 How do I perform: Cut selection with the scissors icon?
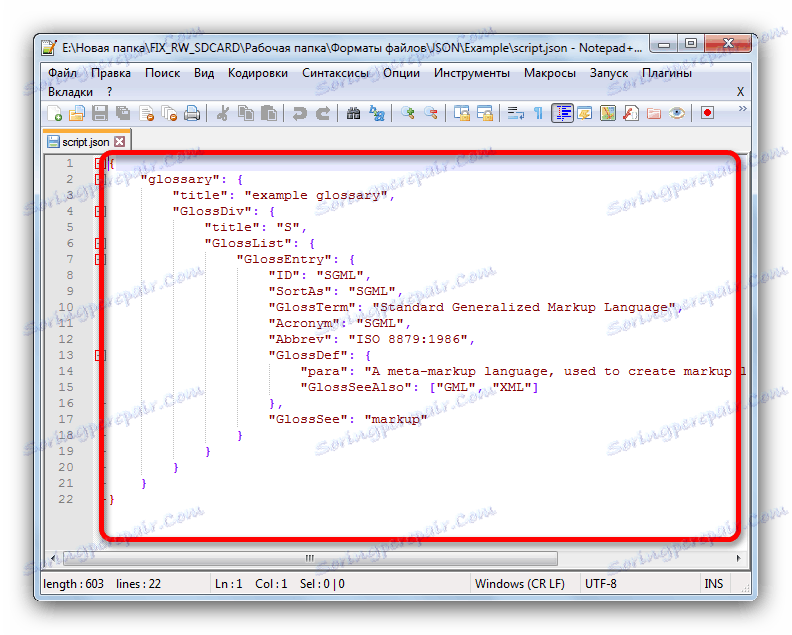click(222, 113)
